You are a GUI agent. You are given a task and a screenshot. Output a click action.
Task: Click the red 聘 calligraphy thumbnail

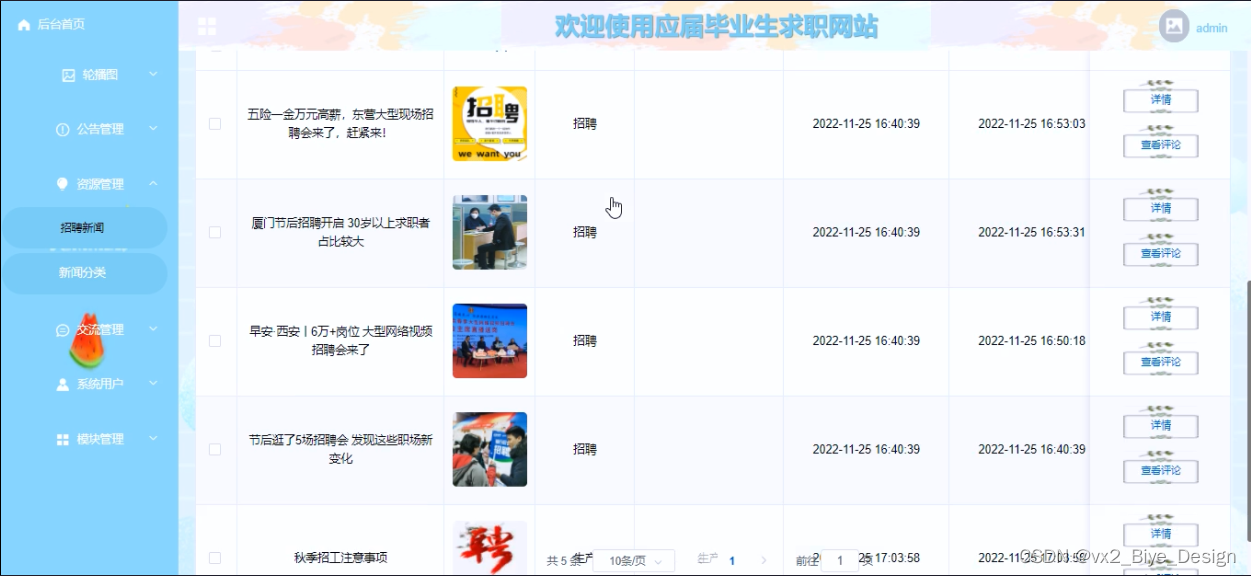(x=490, y=548)
